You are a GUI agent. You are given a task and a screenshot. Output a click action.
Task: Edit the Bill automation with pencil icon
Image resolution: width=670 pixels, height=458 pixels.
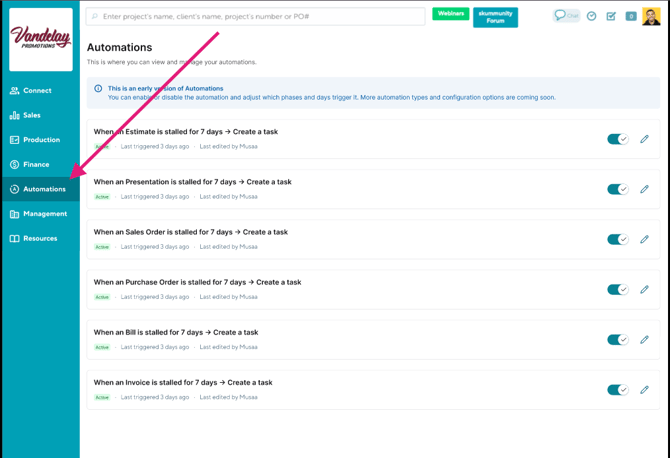pos(644,340)
